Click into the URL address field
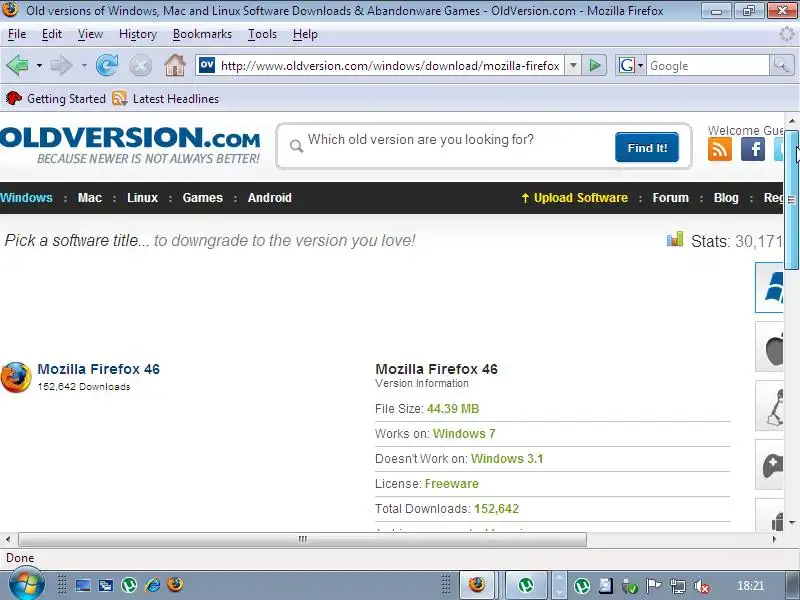 (x=390, y=65)
